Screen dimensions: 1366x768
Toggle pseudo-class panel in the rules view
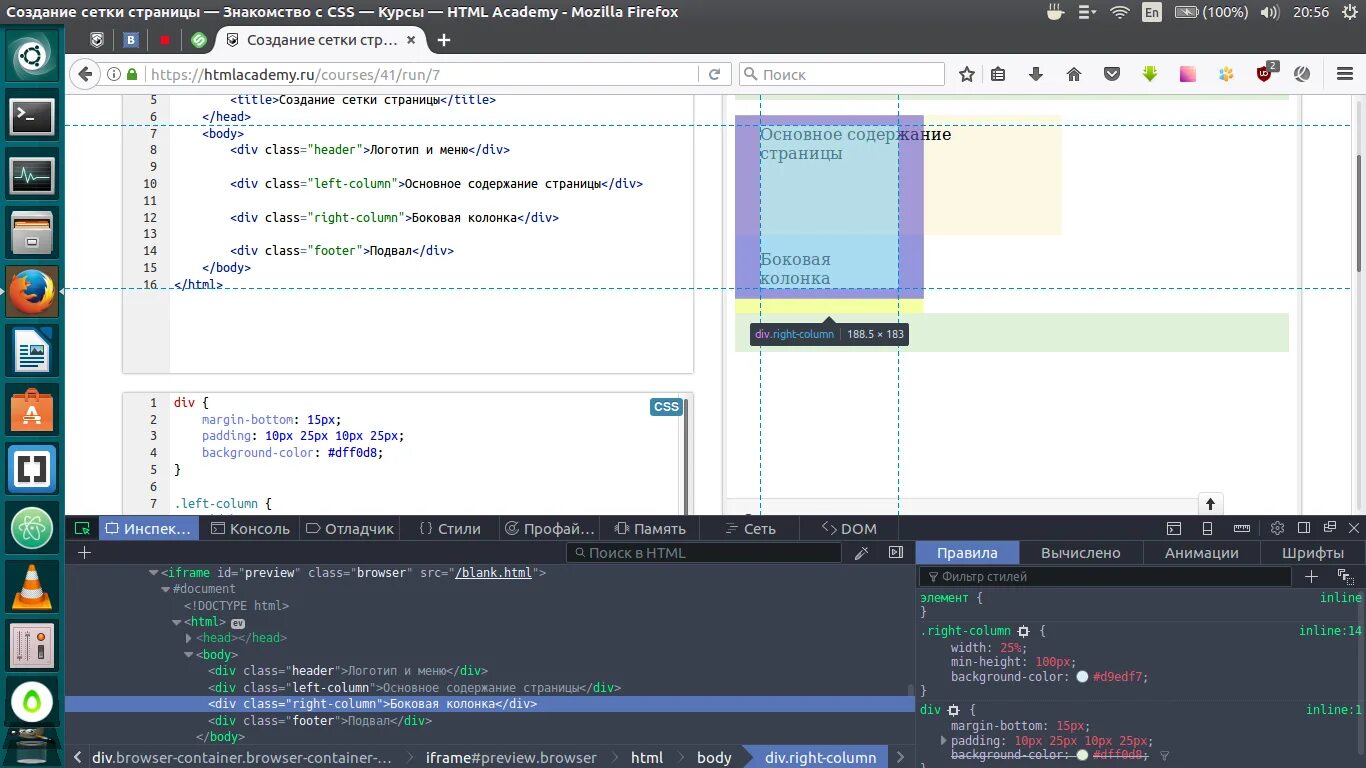coord(1345,577)
